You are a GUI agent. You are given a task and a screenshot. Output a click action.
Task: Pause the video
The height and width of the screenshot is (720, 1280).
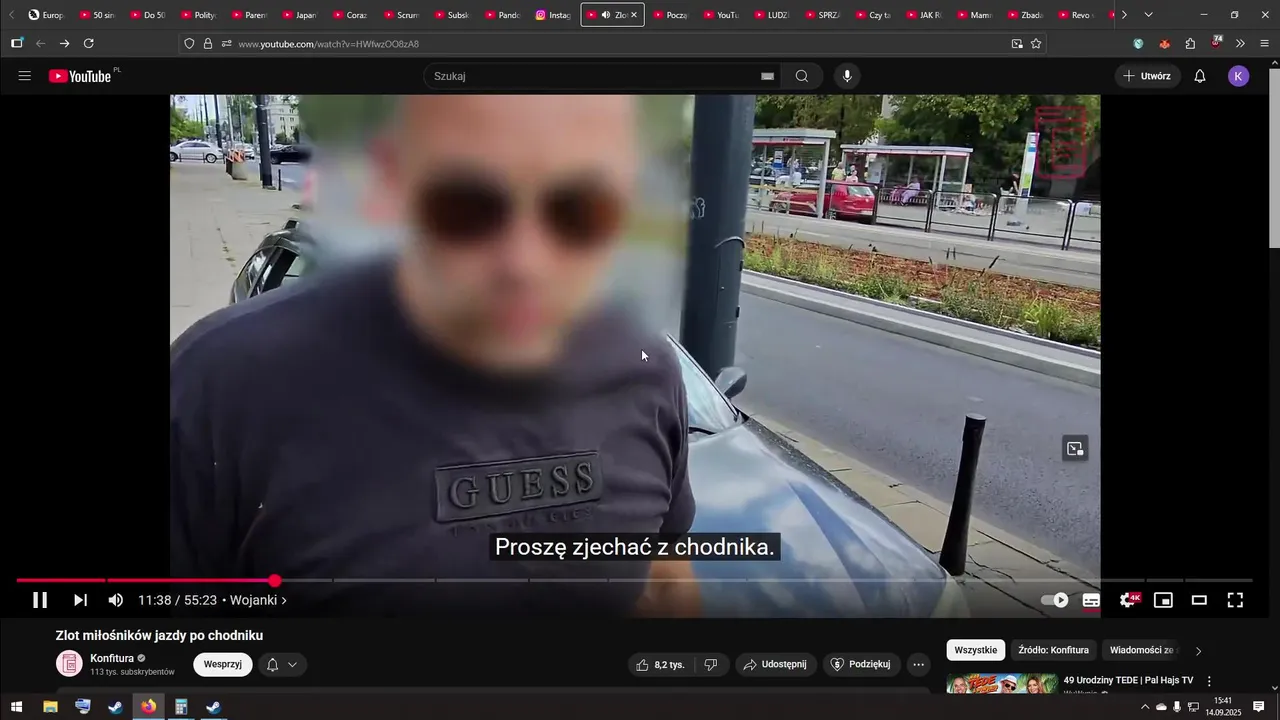pos(40,600)
